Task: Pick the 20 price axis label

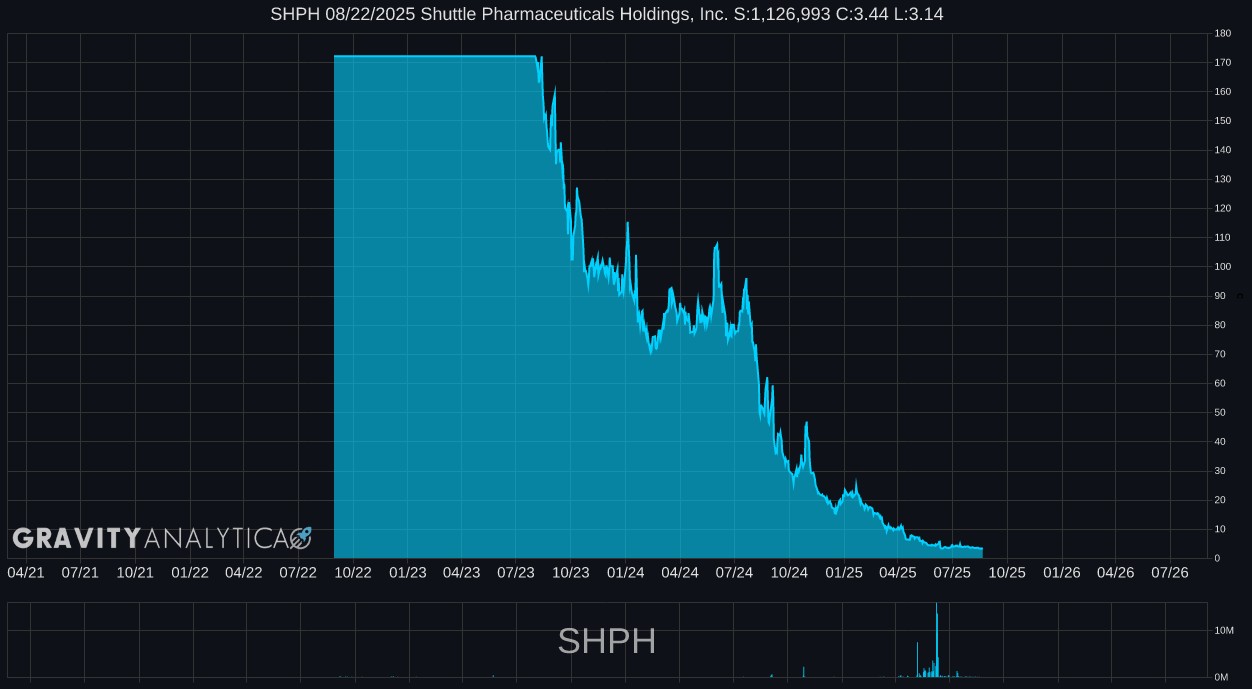Action: pyautogui.click(x=1219, y=500)
